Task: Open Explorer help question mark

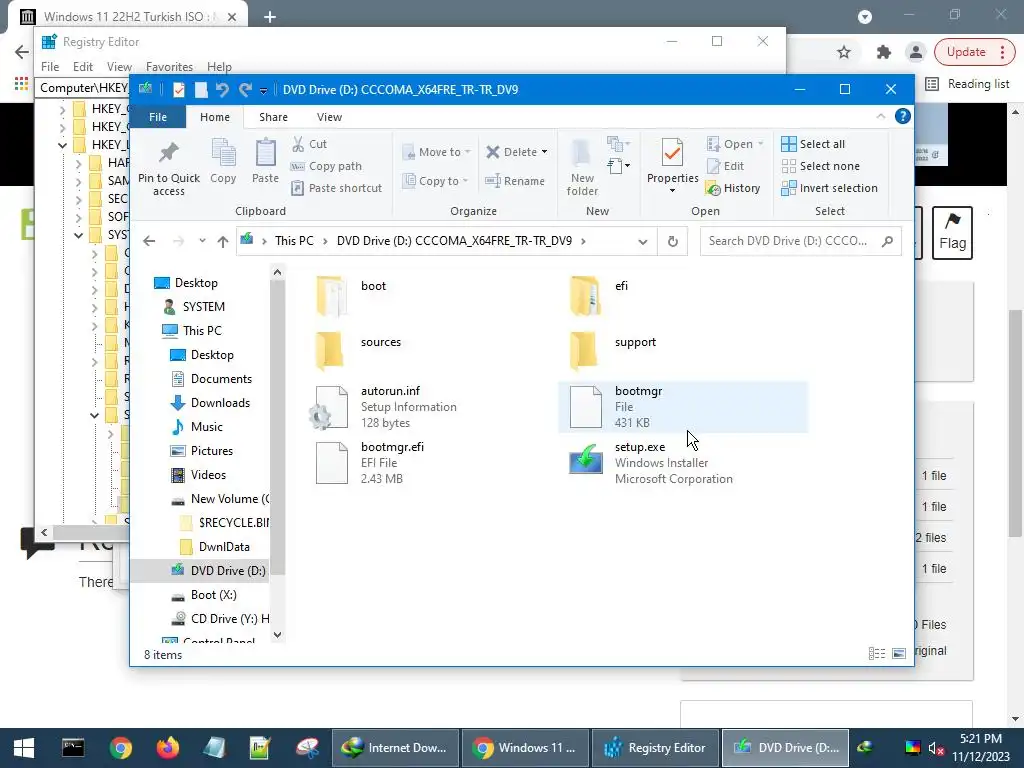Action: click(903, 116)
